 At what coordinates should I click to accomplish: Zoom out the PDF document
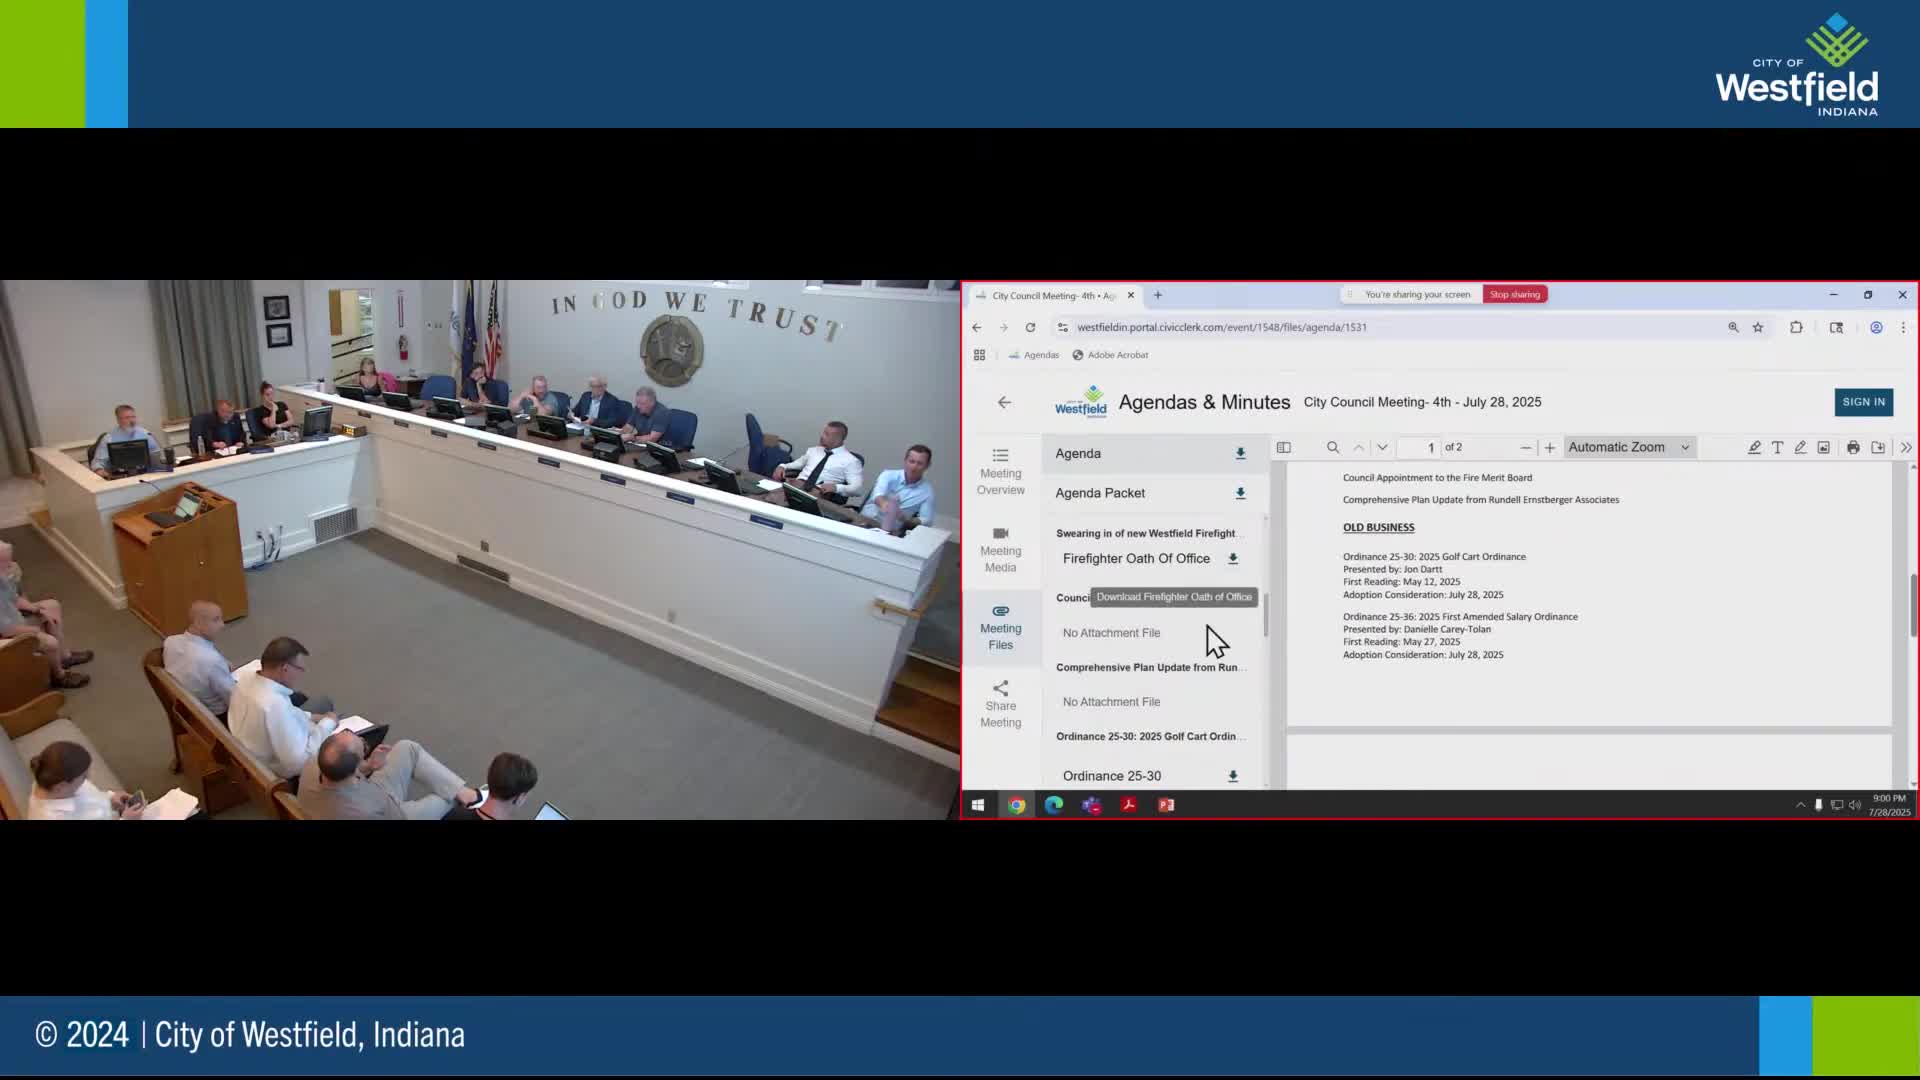1525,447
